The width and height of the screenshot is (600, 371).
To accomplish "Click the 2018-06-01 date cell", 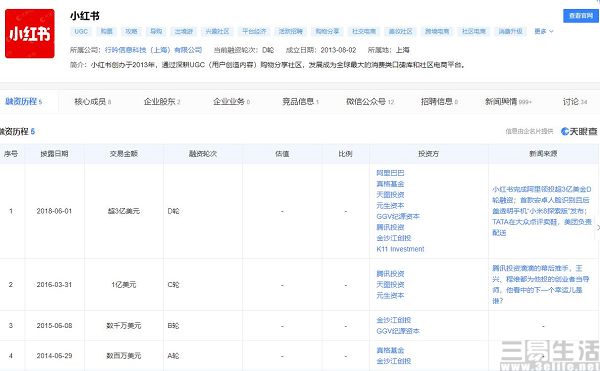I will click(x=54, y=211).
